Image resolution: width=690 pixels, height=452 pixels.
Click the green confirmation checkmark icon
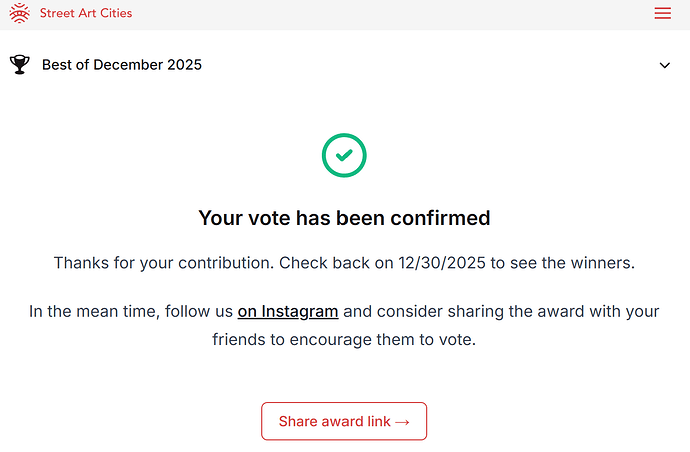point(344,155)
